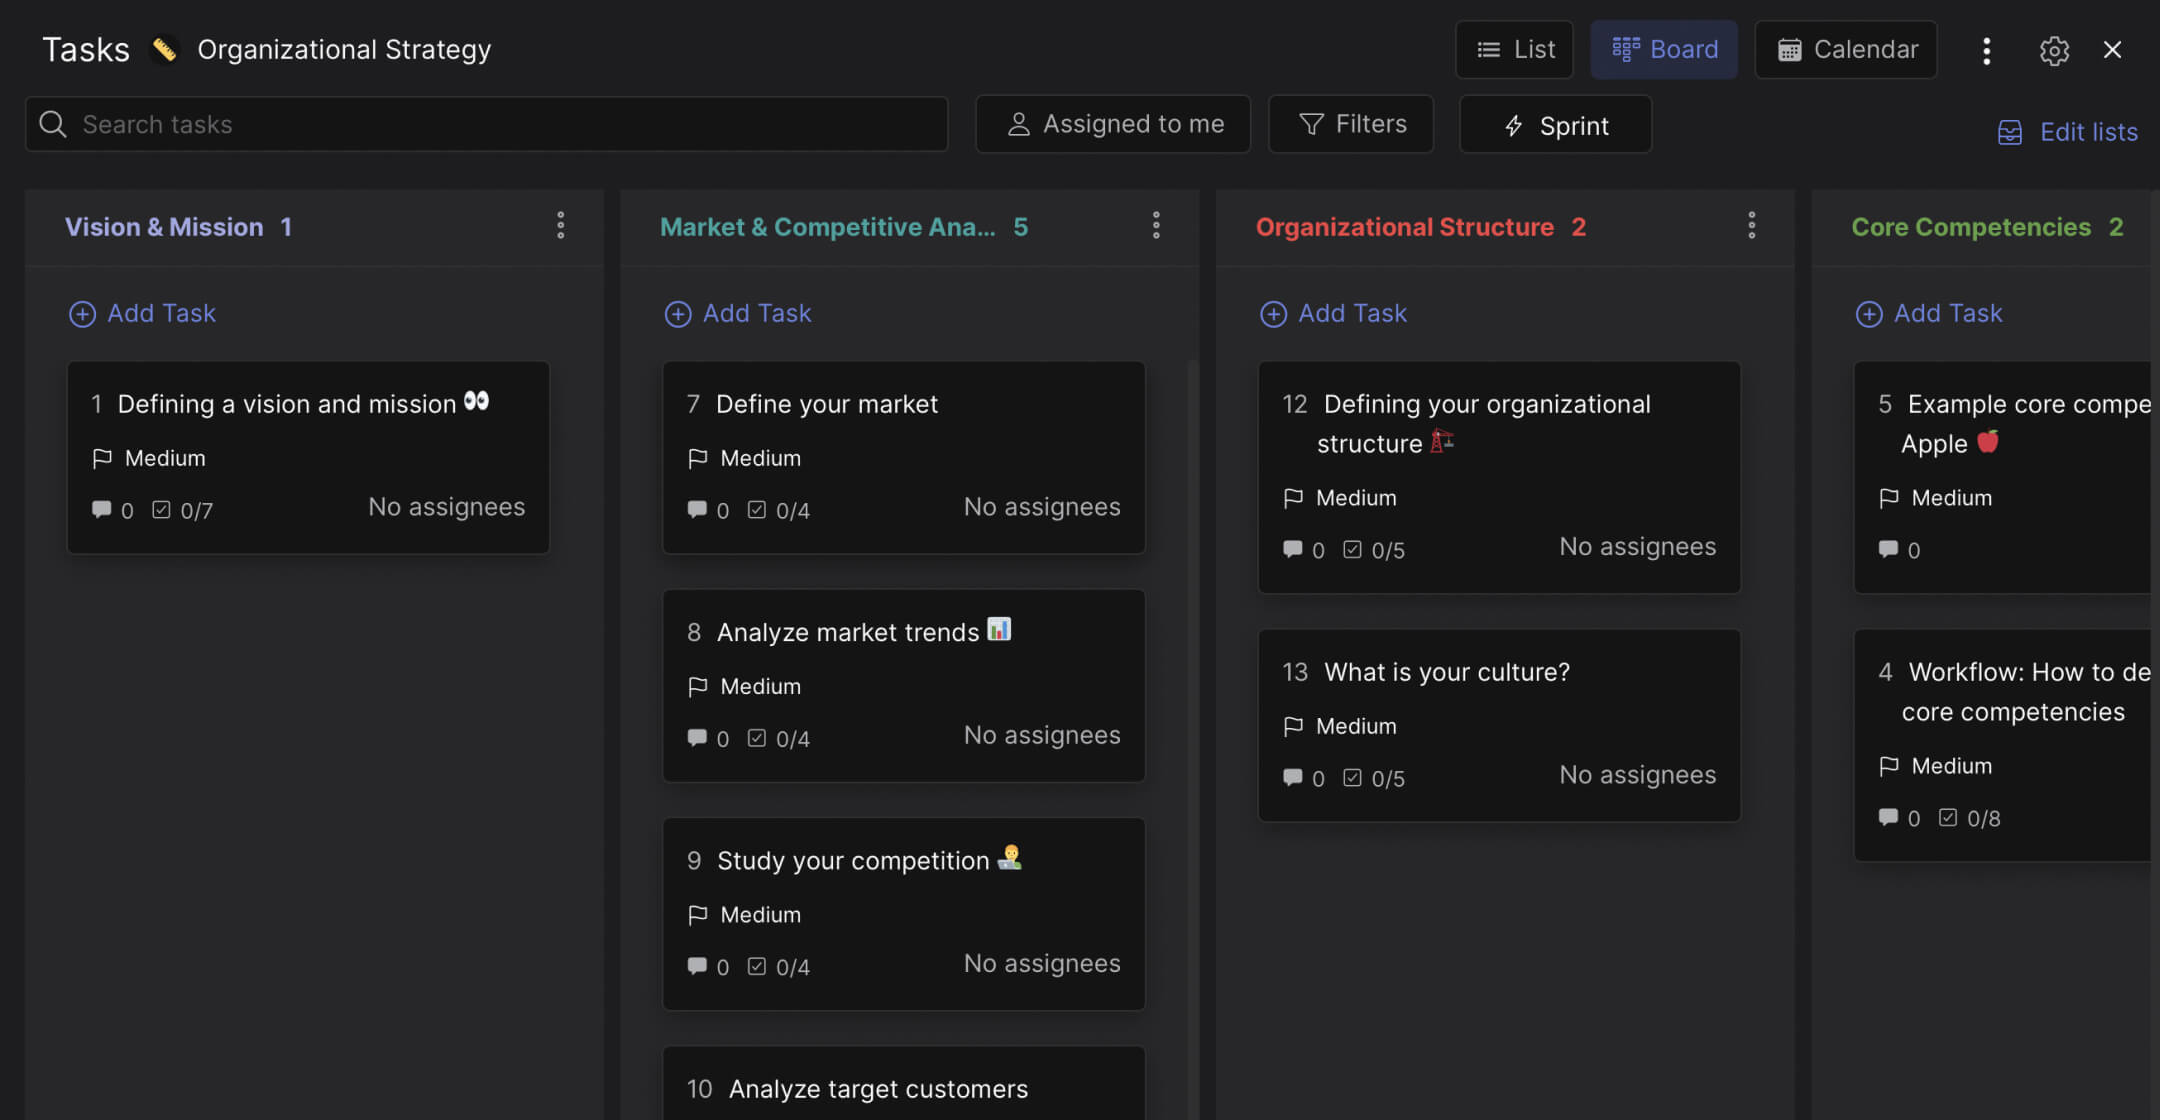Add a task to Core Competencies
2160x1120 pixels.
pos(1929,313)
